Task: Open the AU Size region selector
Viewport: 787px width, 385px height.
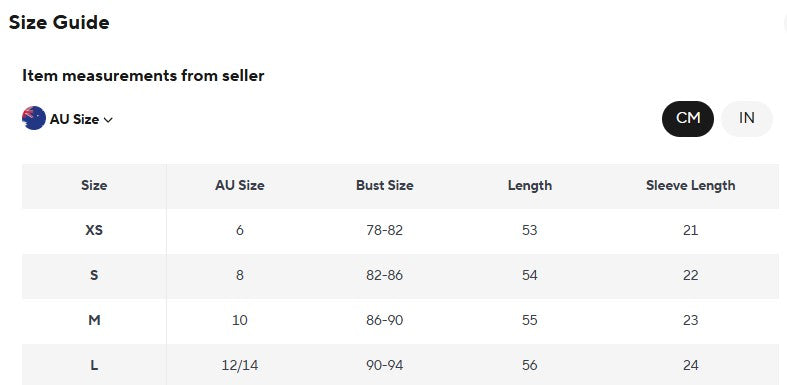Action: click(68, 119)
